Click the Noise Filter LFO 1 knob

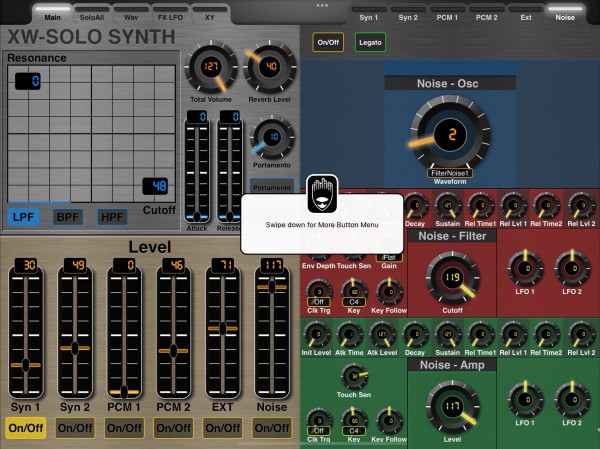(x=525, y=269)
